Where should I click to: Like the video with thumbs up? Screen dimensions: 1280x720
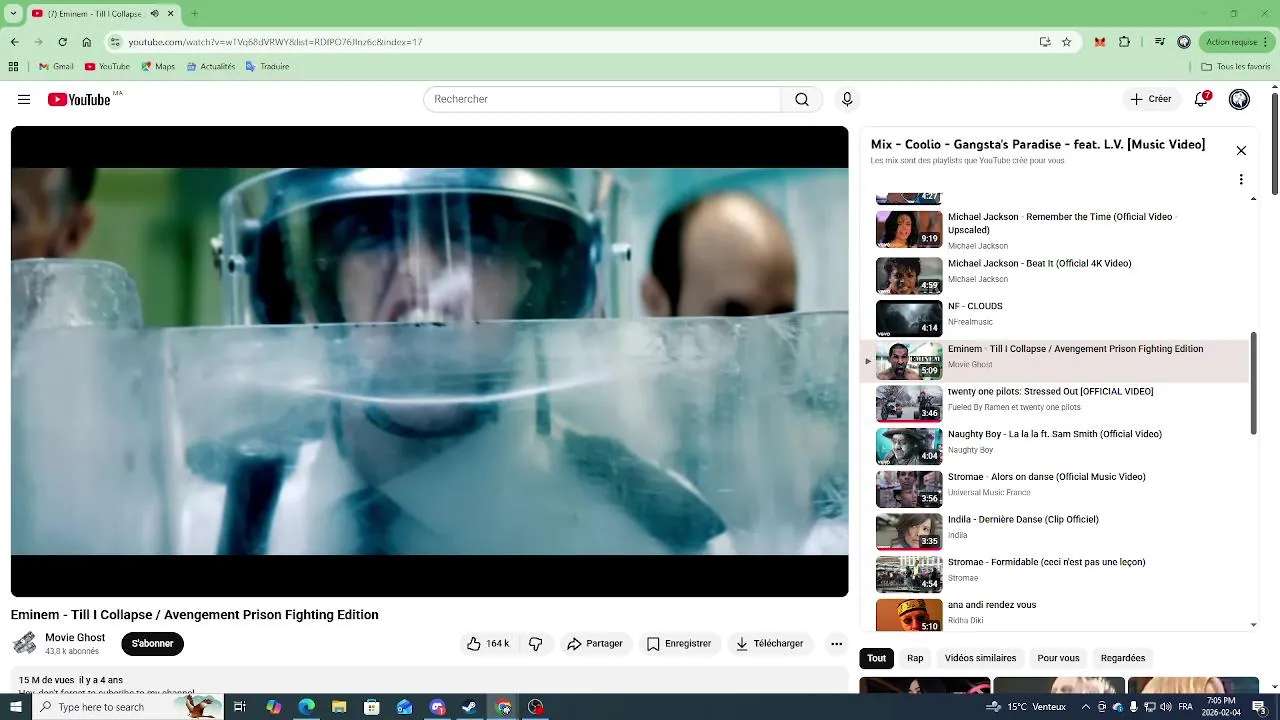[x=487, y=644]
